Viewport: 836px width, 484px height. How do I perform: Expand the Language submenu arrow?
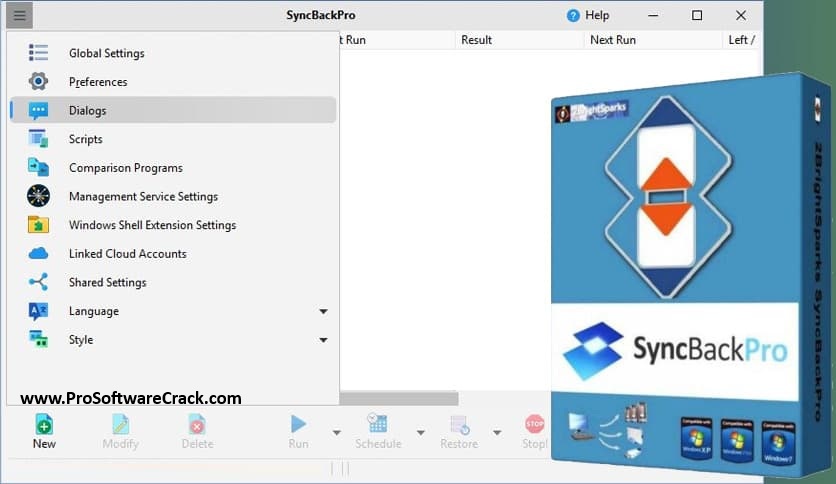coord(323,311)
